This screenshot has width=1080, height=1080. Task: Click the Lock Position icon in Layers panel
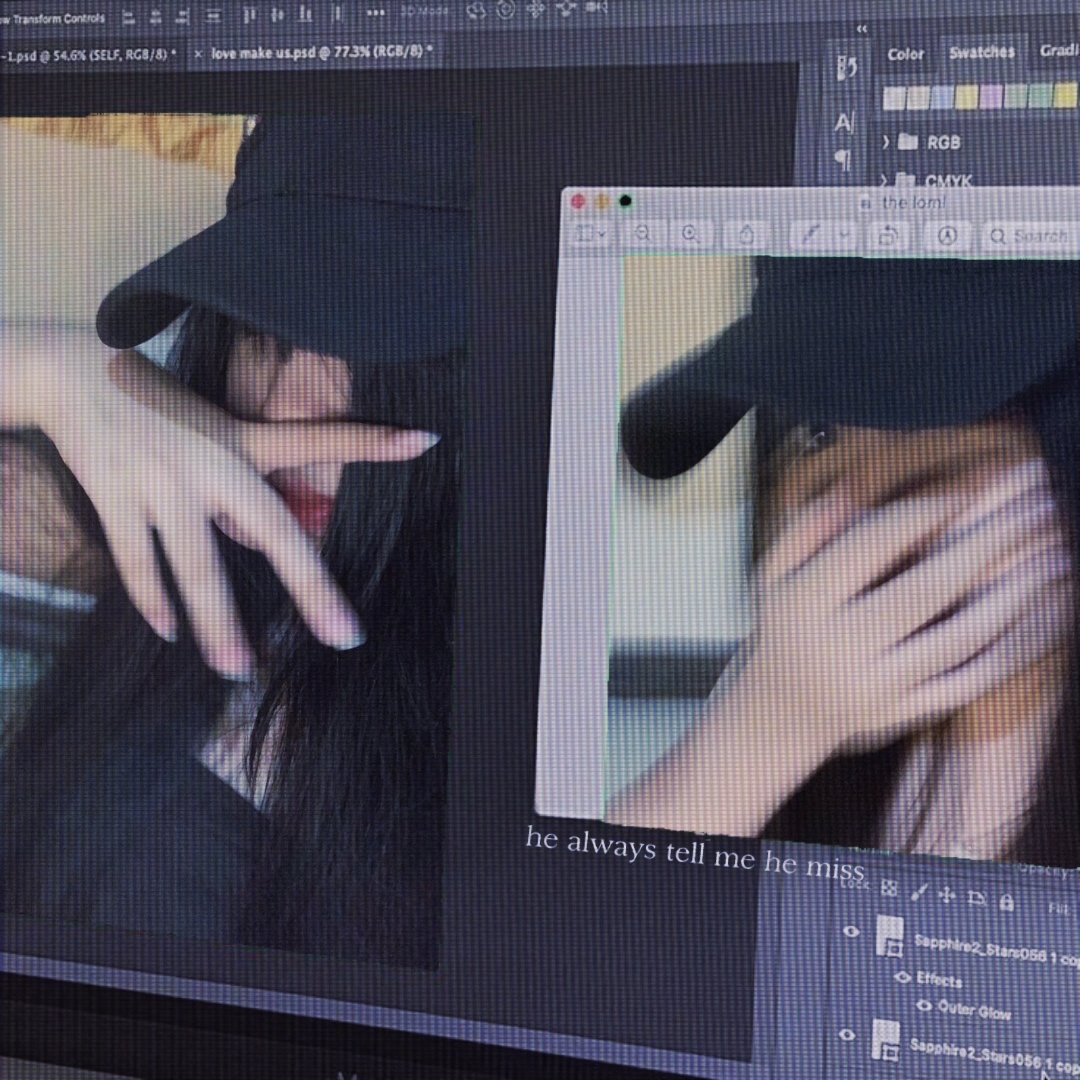[x=947, y=894]
